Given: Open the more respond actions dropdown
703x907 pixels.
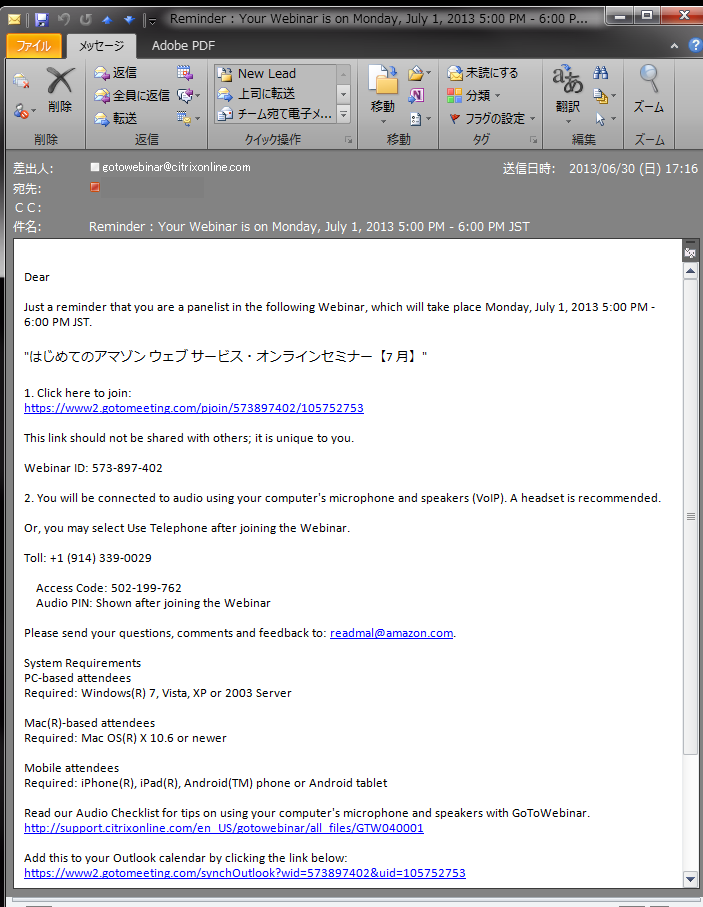Looking at the screenshot, I should tap(189, 119).
